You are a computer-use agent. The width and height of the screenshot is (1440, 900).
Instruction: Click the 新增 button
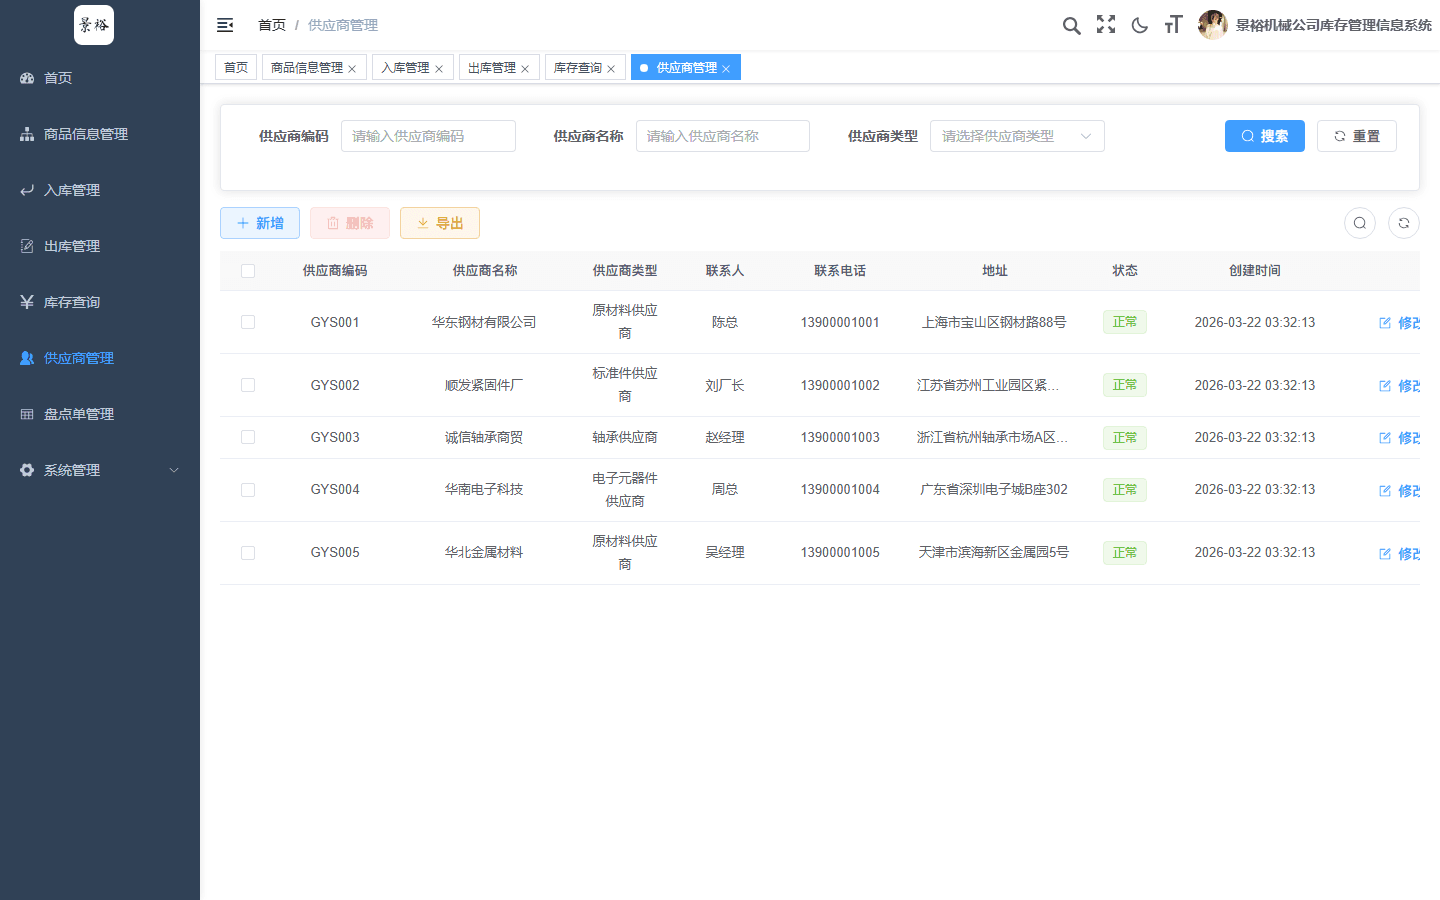click(x=260, y=223)
